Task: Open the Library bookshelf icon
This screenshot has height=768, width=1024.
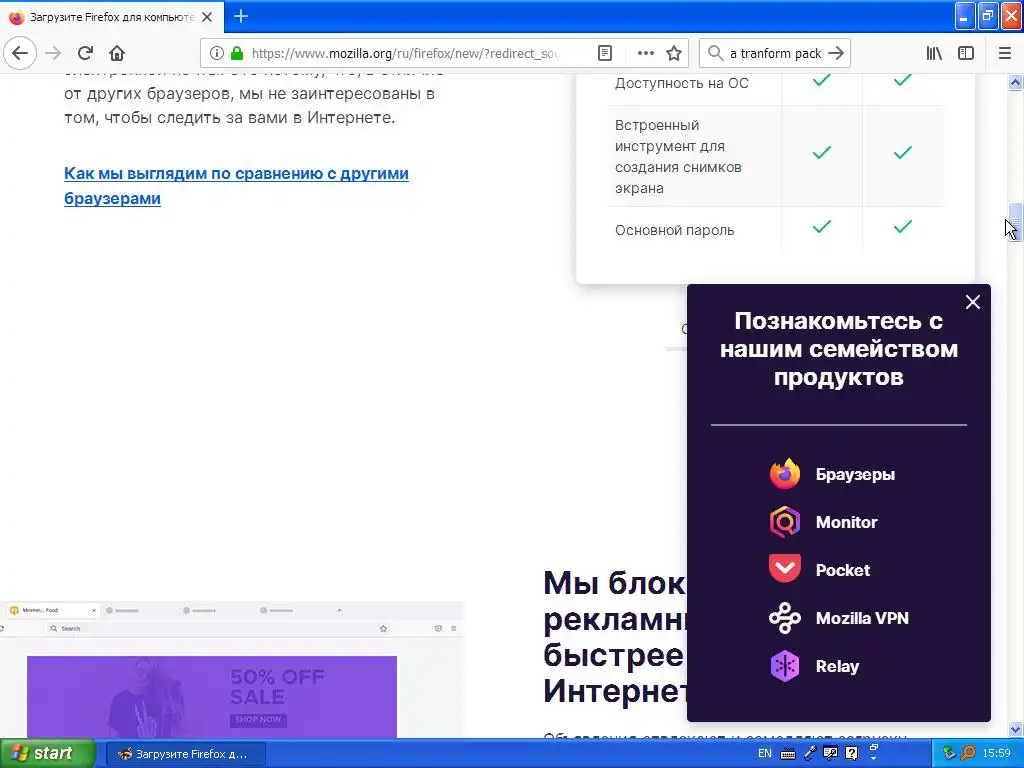Action: coord(934,53)
